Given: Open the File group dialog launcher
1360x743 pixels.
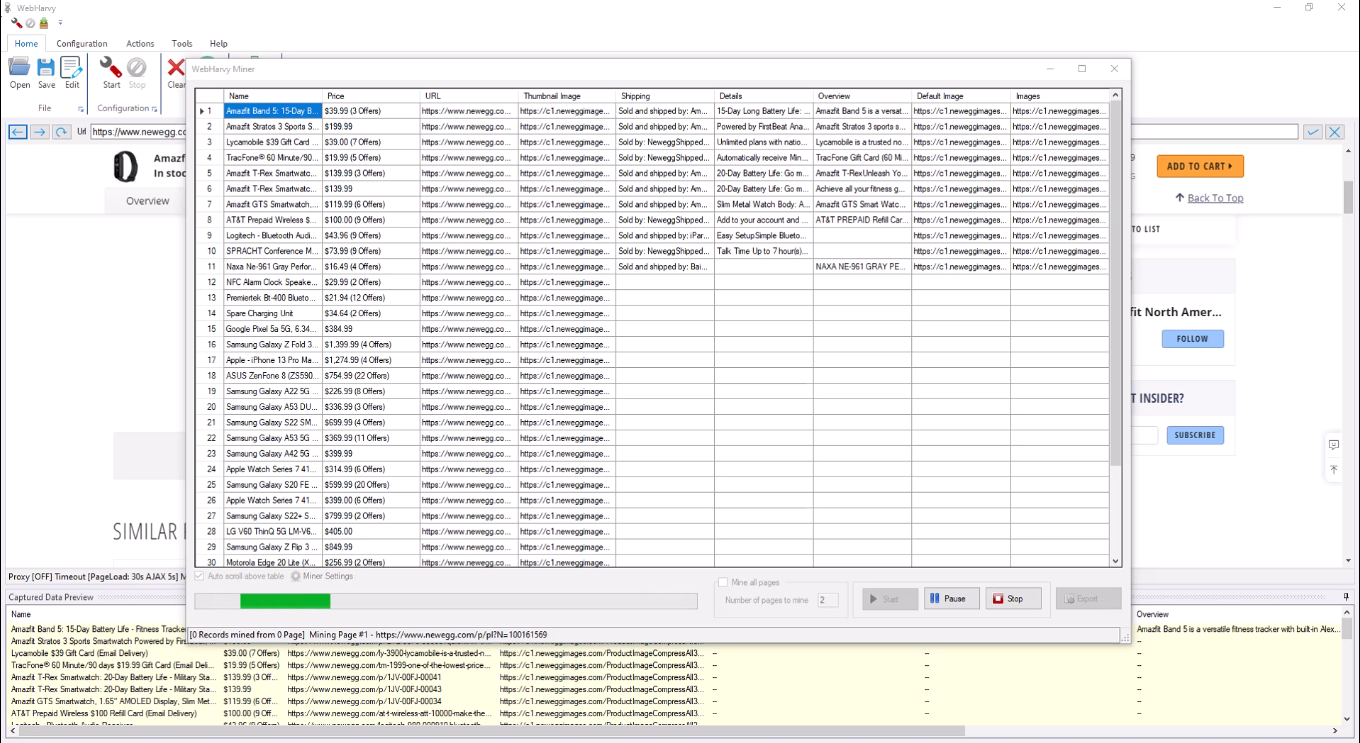Looking at the screenshot, I should 81,108.
